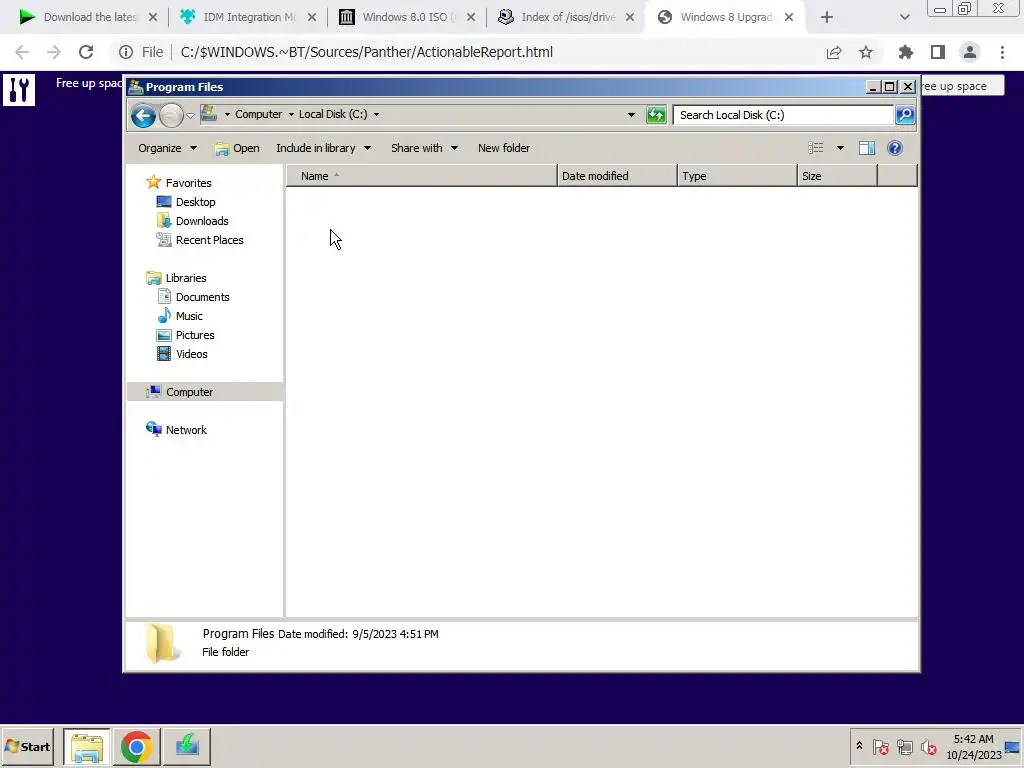
Task: Click the Explorer taskbar icon
Action: click(x=87, y=746)
